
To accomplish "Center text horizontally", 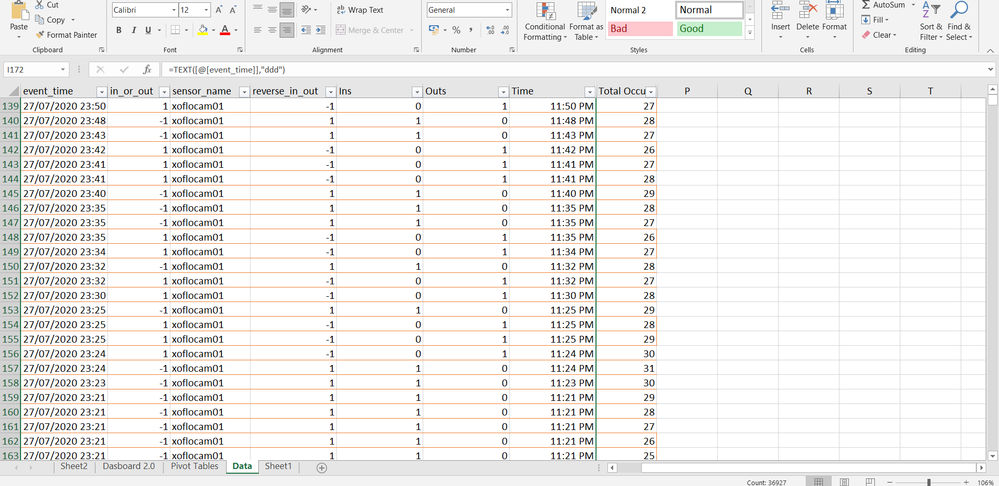I will pos(272,30).
